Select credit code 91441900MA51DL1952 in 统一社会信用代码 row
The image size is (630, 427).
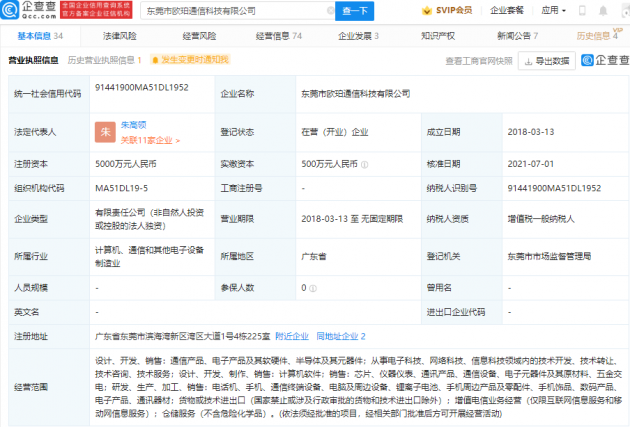[141, 88]
